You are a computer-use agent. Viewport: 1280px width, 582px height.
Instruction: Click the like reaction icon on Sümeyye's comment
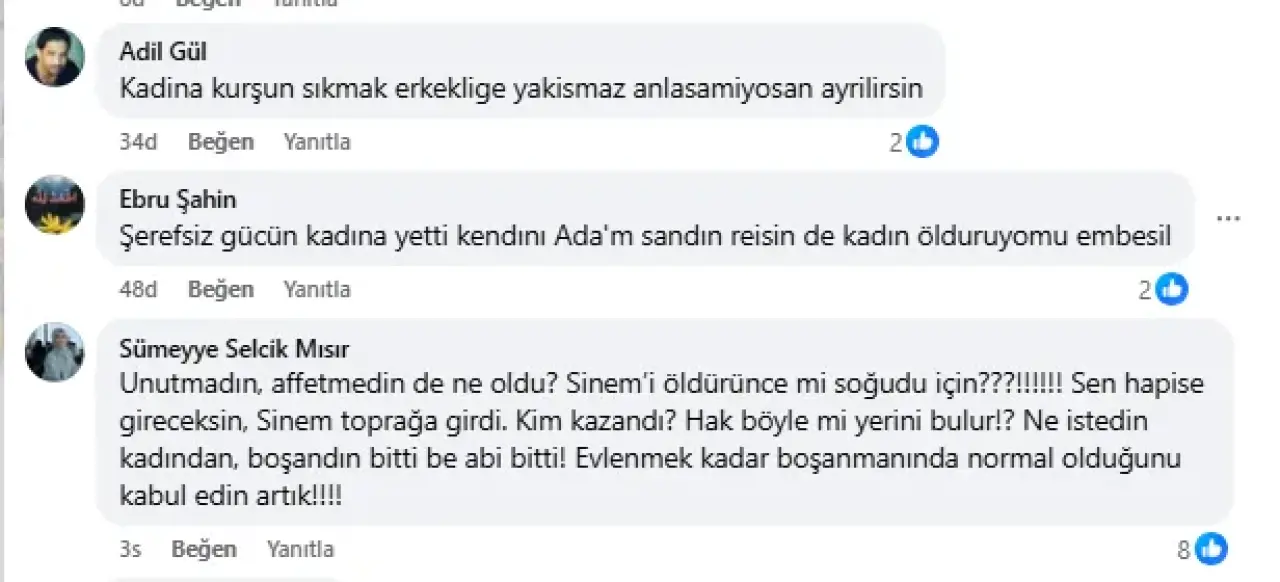pos(1210,549)
